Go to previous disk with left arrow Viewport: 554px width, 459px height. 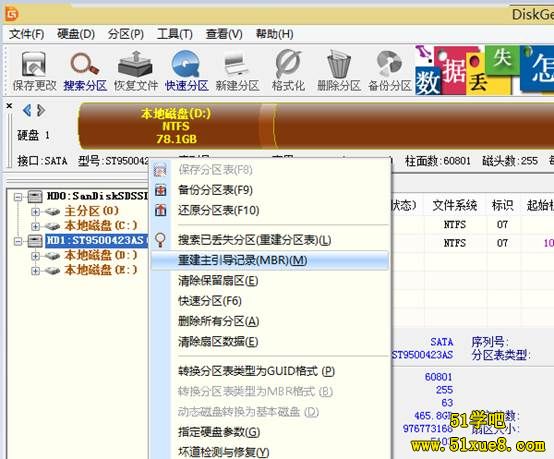tap(27, 111)
